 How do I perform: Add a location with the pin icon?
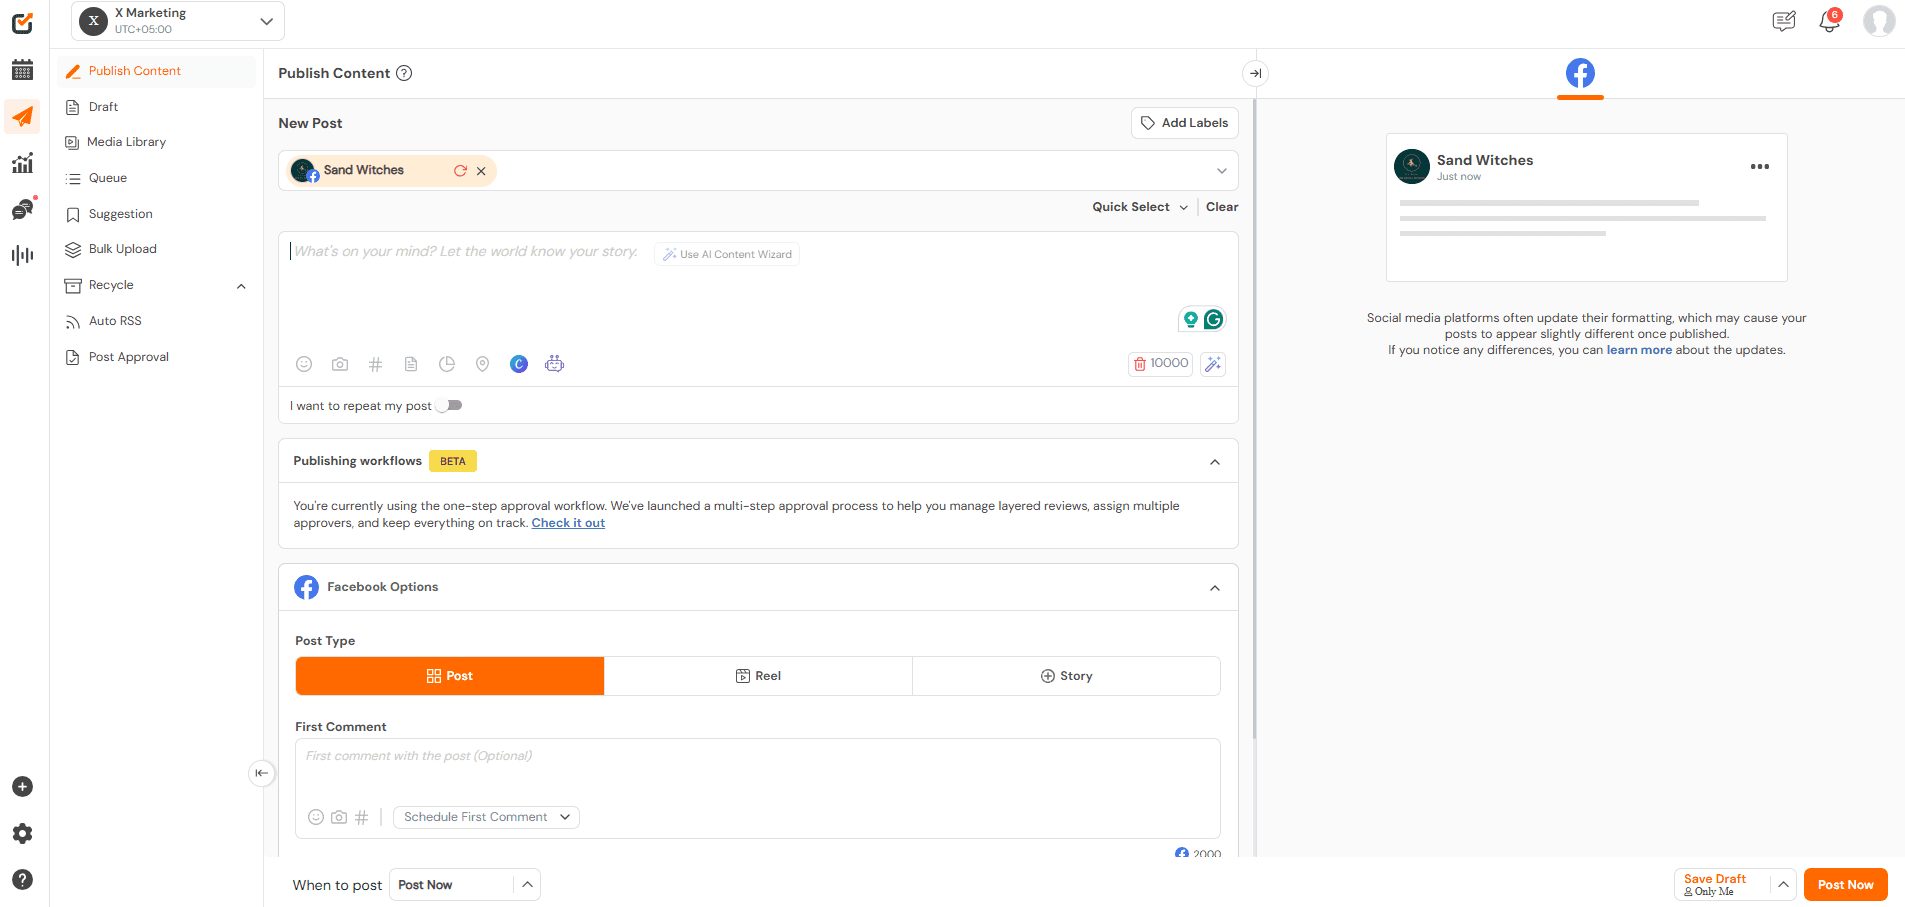click(x=483, y=364)
